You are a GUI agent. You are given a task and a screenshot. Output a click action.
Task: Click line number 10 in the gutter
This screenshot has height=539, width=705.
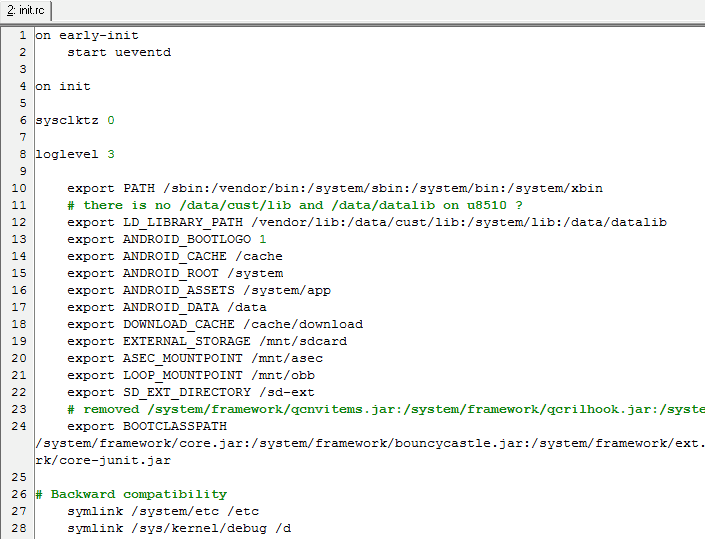19,188
